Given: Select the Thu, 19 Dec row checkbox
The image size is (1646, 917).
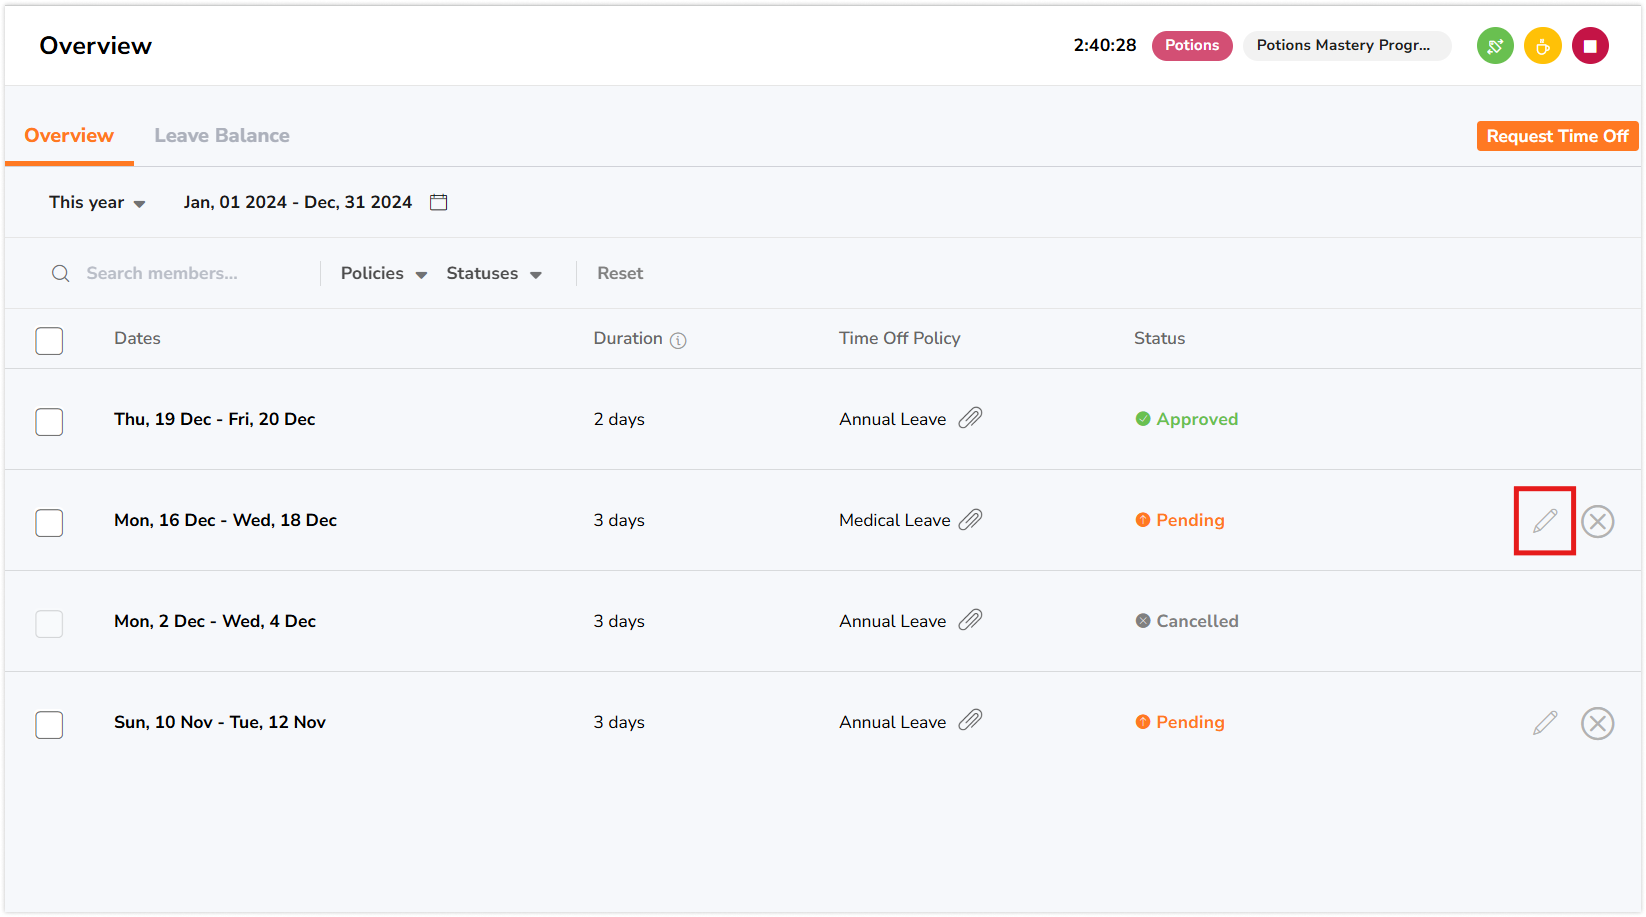Looking at the screenshot, I should [49, 422].
